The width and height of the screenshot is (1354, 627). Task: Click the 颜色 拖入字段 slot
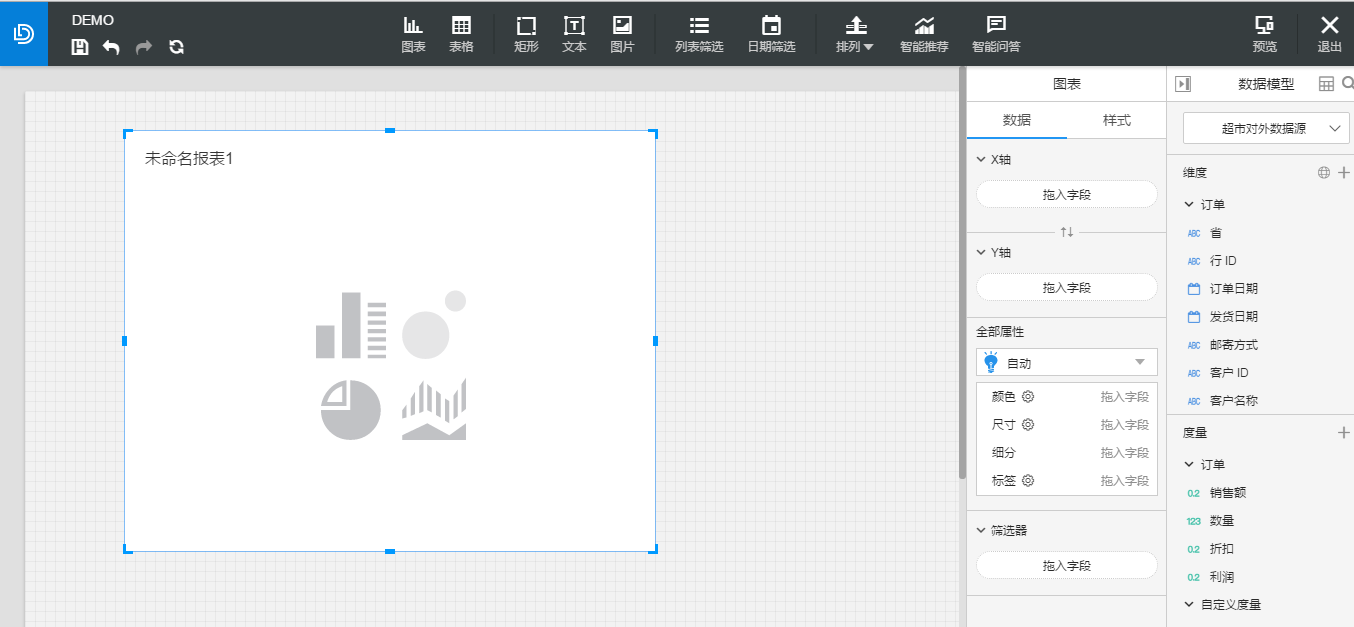[x=1125, y=397]
